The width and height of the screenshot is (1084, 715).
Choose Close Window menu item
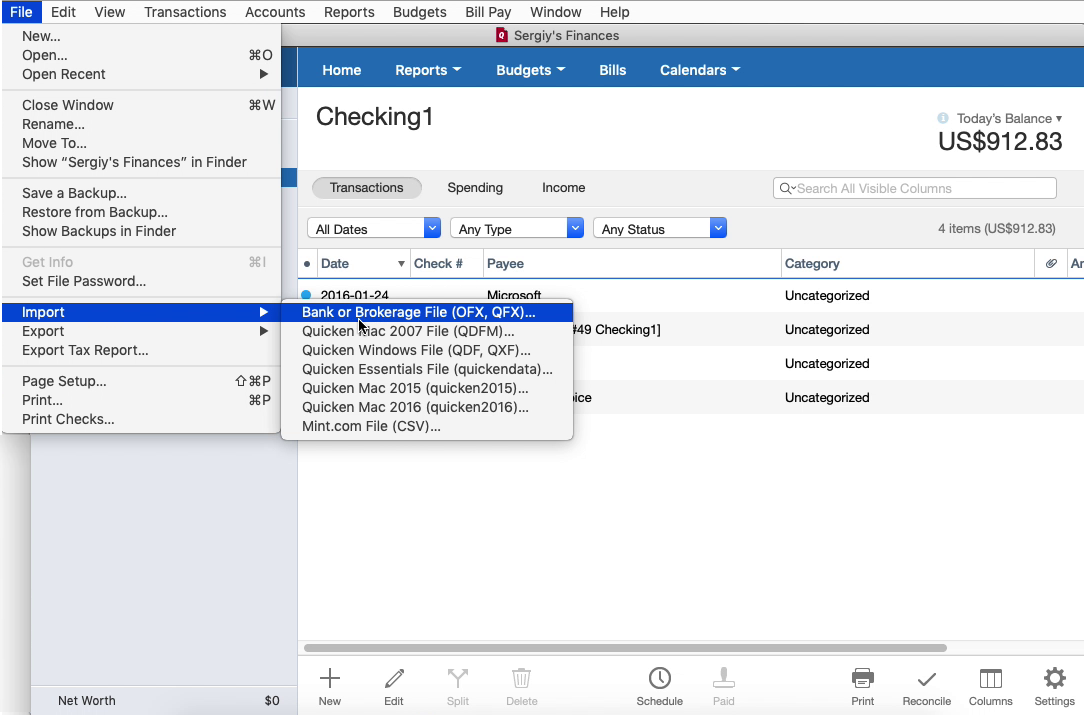click(x=142, y=105)
